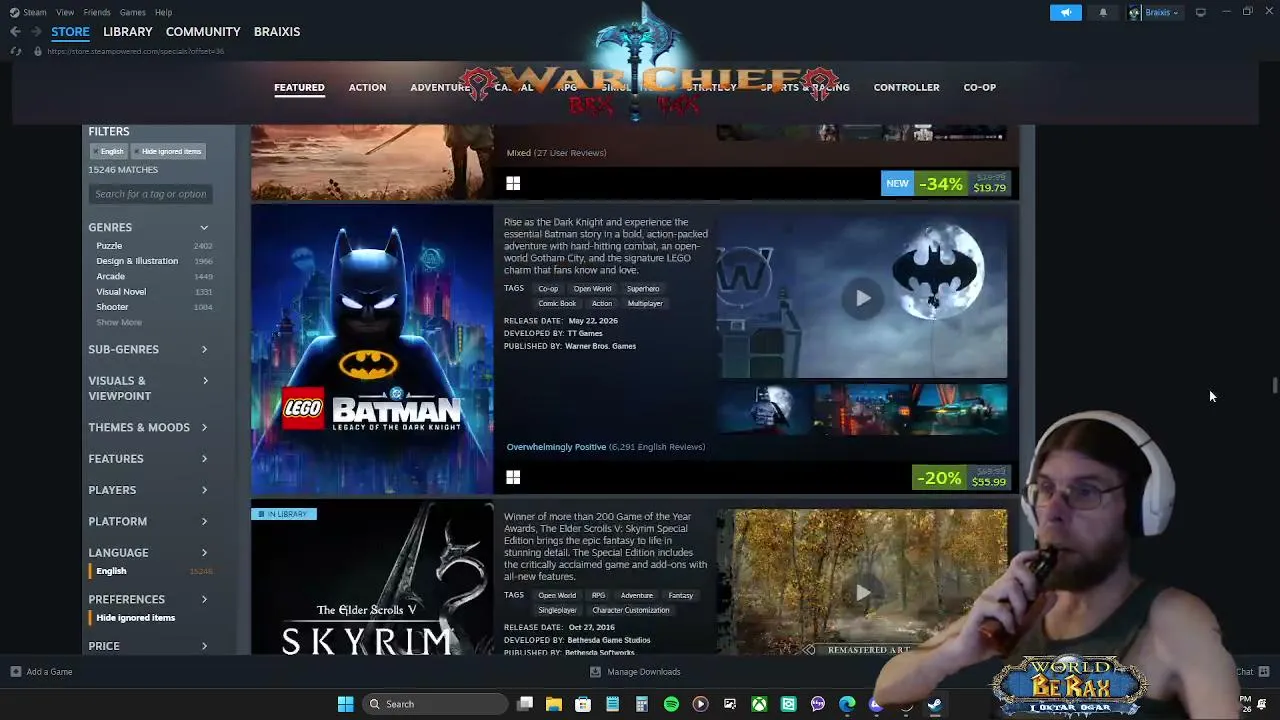Open the TT Games developer link

[585, 333]
